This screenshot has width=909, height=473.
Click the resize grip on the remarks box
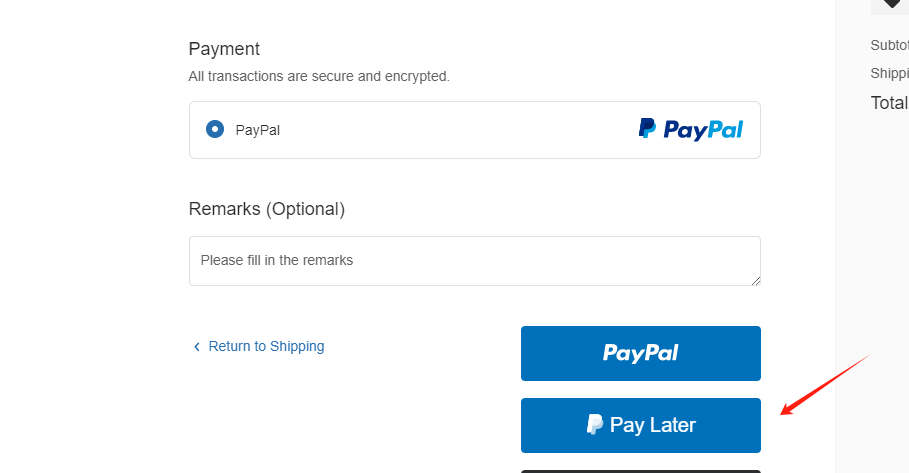[x=755, y=280]
